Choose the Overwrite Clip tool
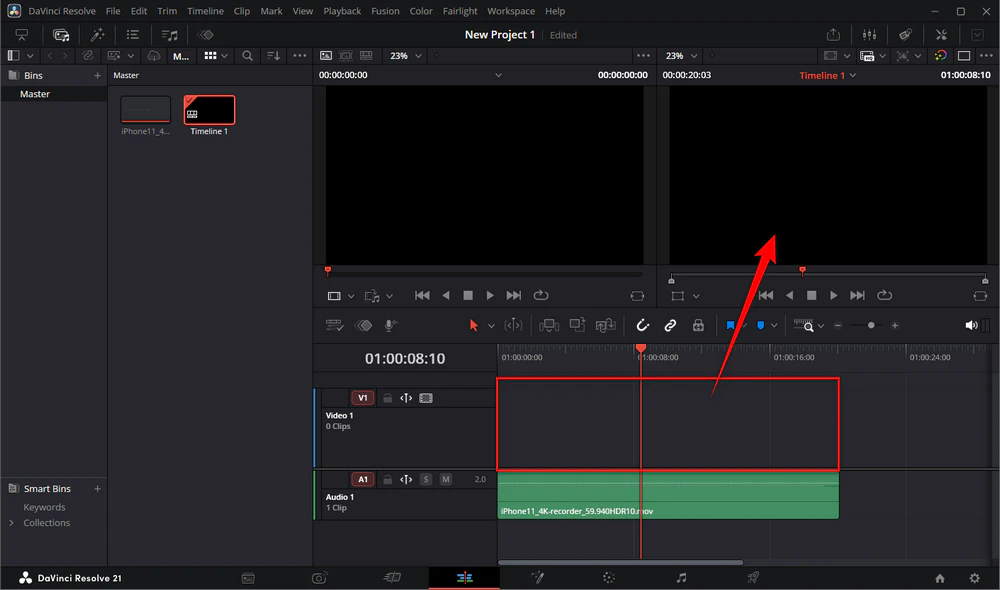This screenshot has height=590, width=1000. [x=577, y=325]
